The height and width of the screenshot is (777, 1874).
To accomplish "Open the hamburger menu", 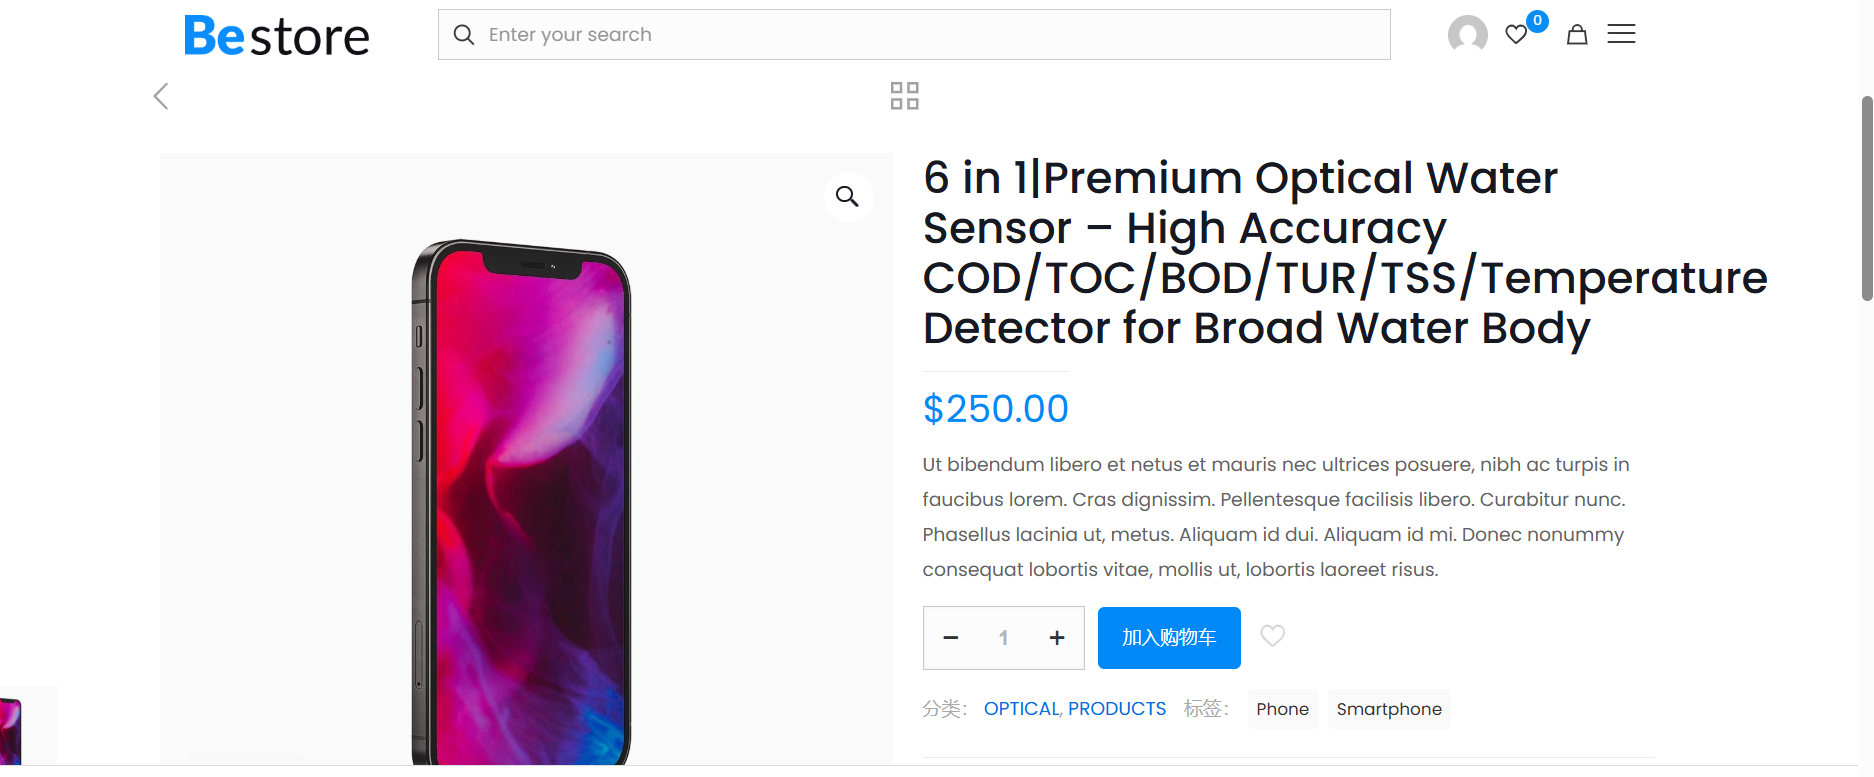I will pos(1621,34).
